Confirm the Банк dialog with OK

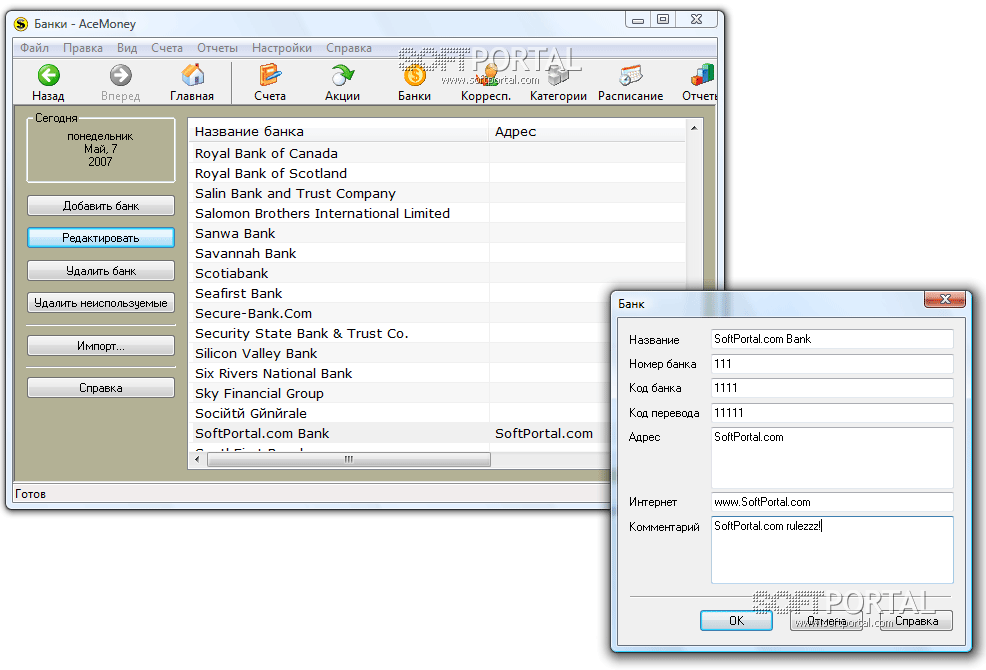pyautogui.click(x=736, y=620)
